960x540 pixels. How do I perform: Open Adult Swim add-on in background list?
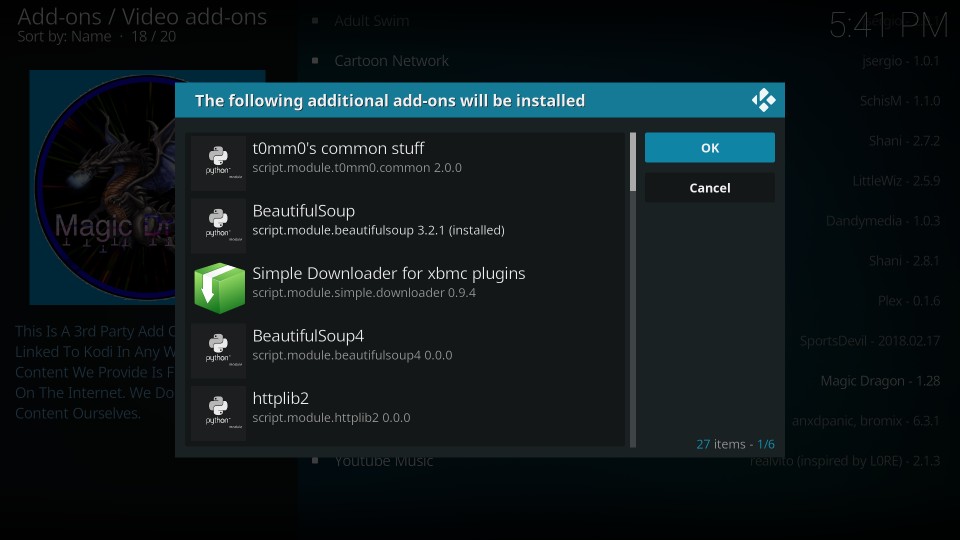372,21
